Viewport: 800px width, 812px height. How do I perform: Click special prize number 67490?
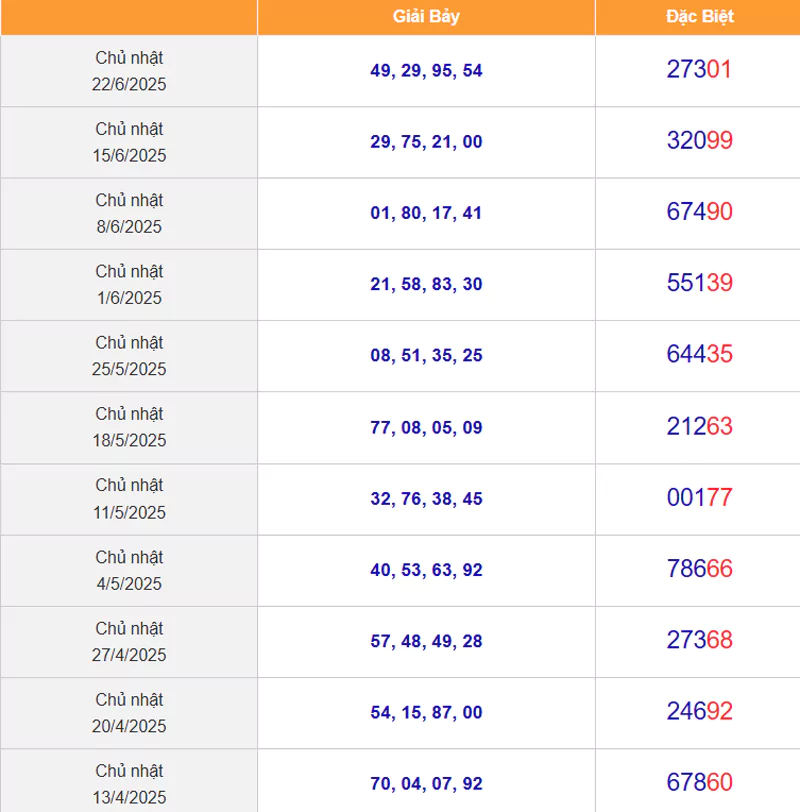[x=700, y=212]
